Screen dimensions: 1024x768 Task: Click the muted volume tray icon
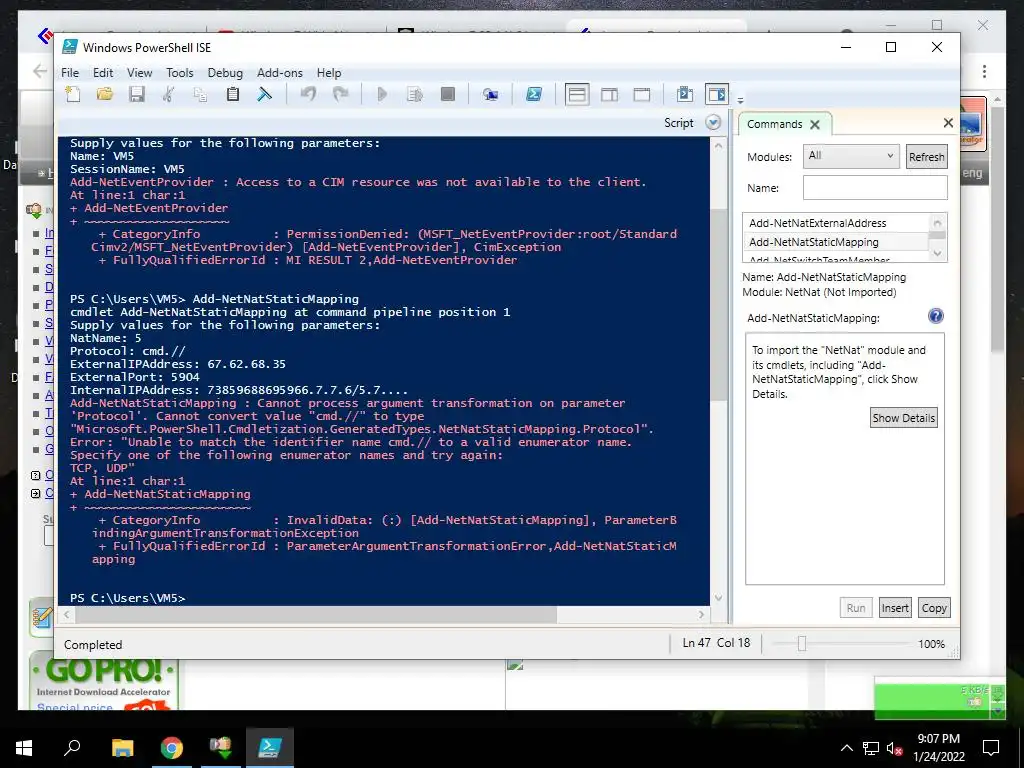click(895, 748)
